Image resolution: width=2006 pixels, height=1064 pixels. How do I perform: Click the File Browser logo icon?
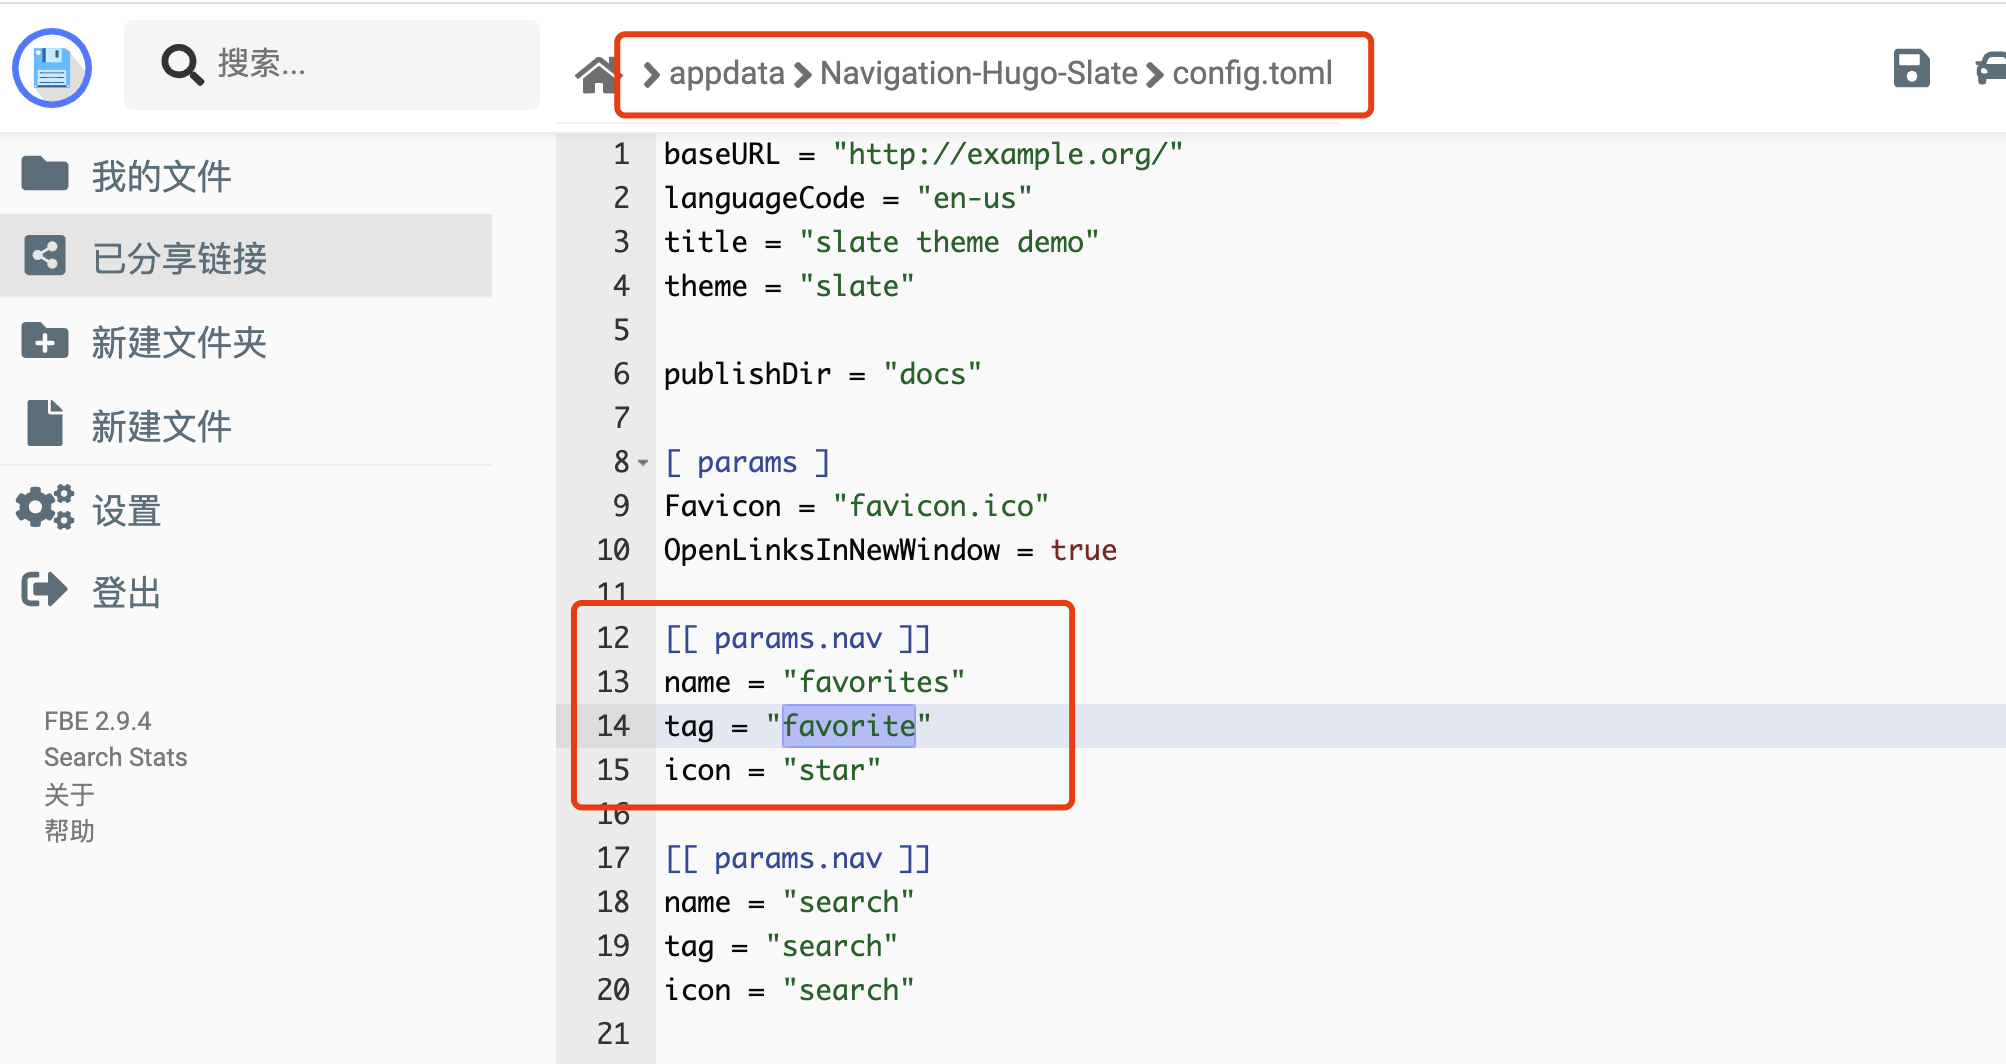pos(52,68)
